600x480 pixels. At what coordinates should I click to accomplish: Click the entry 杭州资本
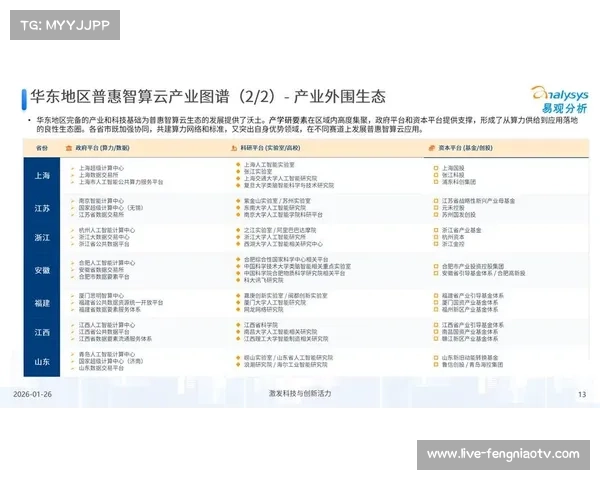coord(453,237)
